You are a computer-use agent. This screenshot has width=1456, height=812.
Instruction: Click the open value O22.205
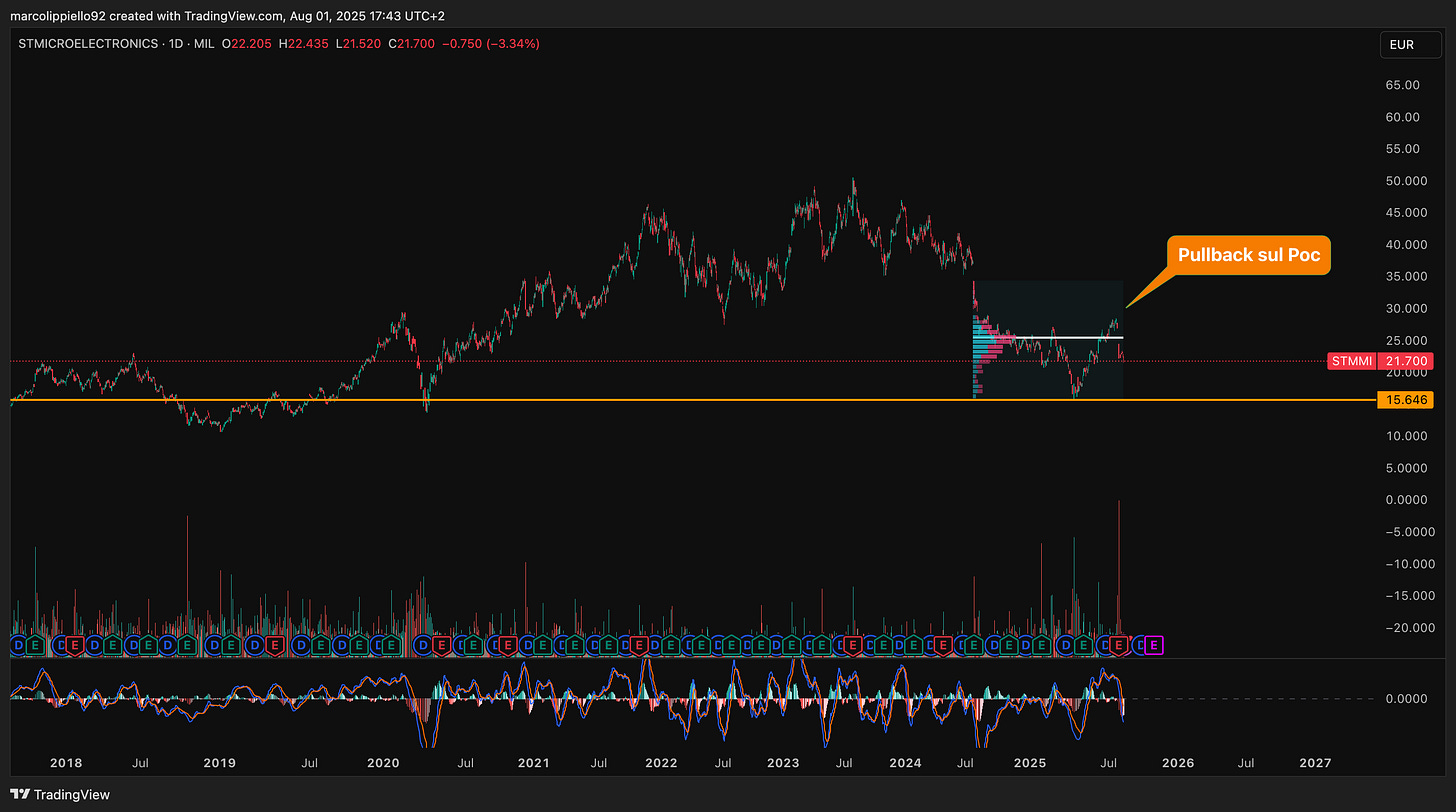[x=246, y=44]
